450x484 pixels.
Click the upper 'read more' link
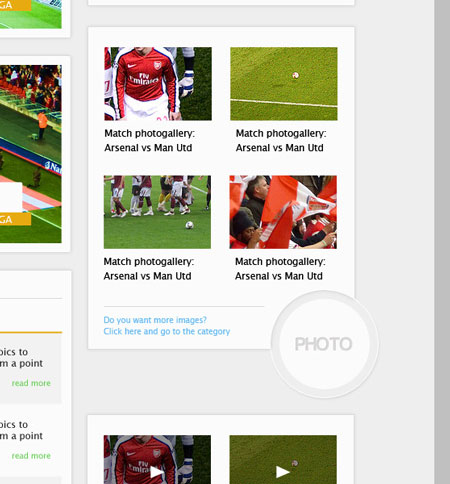pos(31,383)
